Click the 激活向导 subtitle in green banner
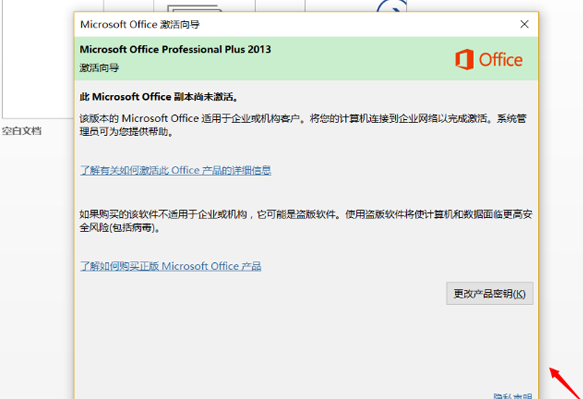The width and height of the screenshot is (583, 399). (99, 68)
